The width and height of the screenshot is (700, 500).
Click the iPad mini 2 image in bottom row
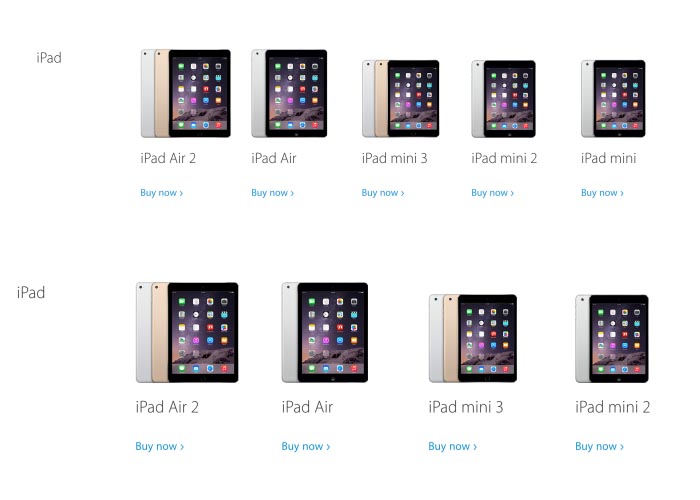coord(612,338)
